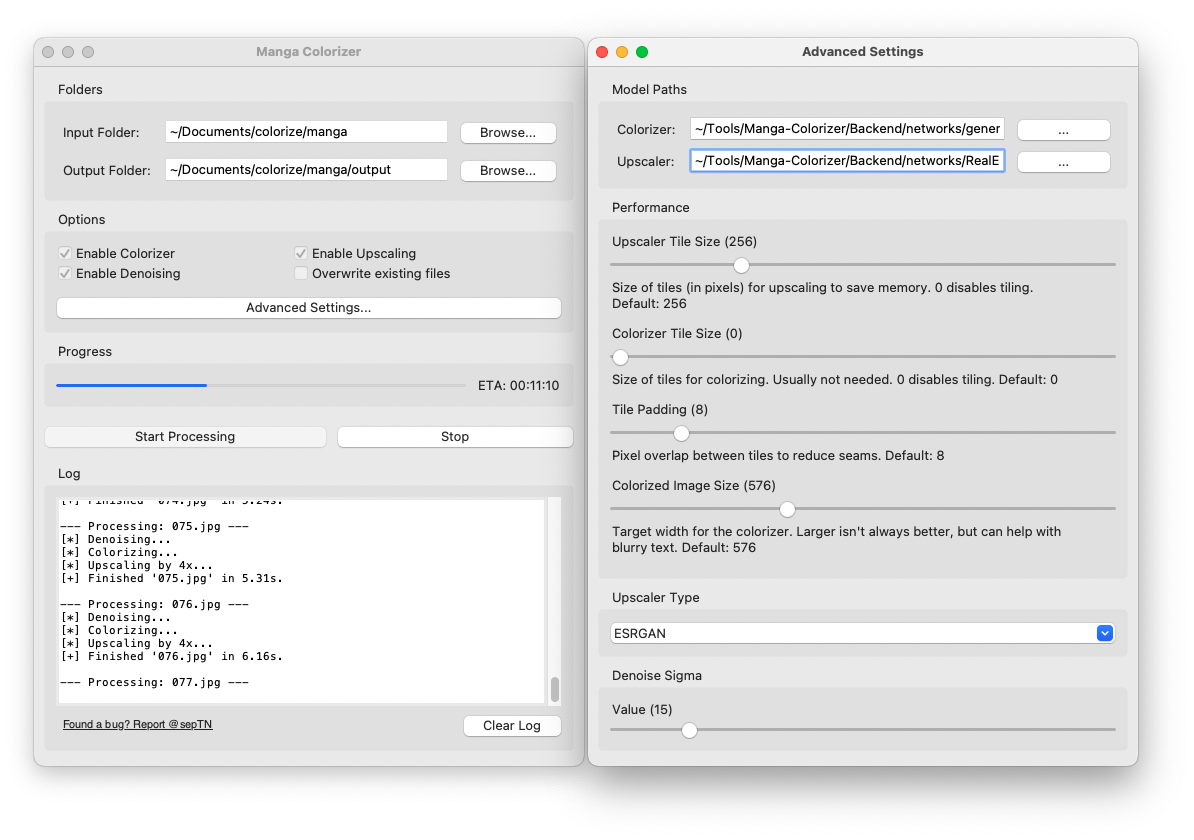Stop the current processing job
This screenshot has height=840, width=1194.
point(455,437)
